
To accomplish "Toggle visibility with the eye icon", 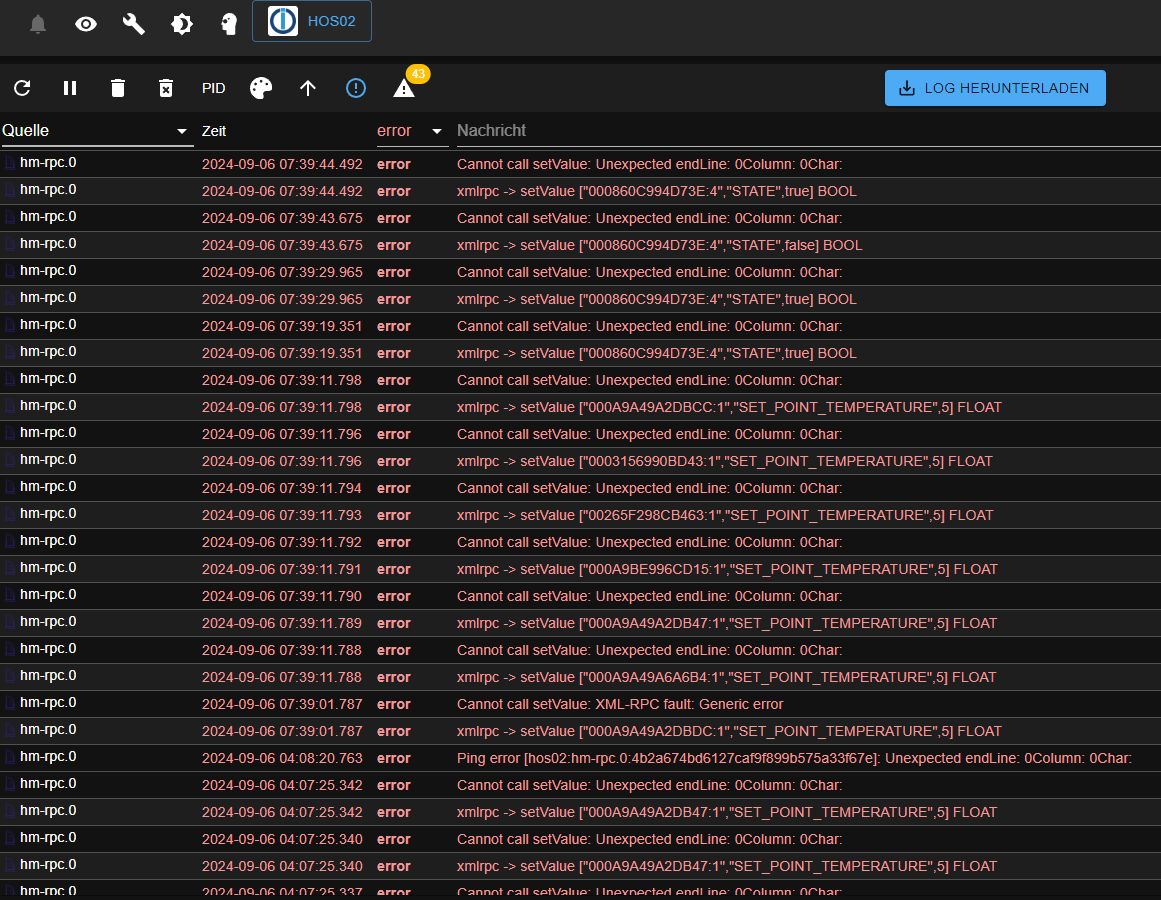I will [x=86, y=24].
